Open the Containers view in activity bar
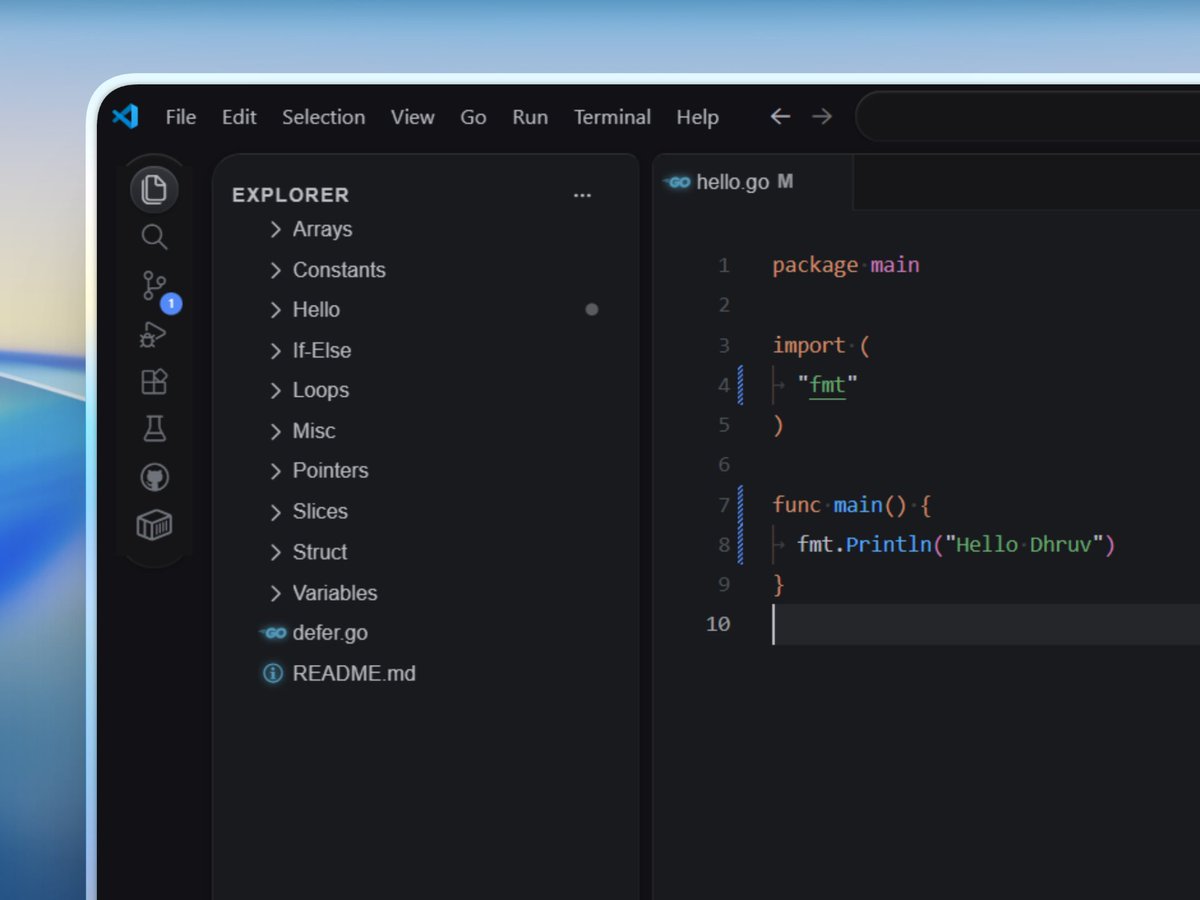Screen dimensions: 1200x900 (x=154, y=525)
